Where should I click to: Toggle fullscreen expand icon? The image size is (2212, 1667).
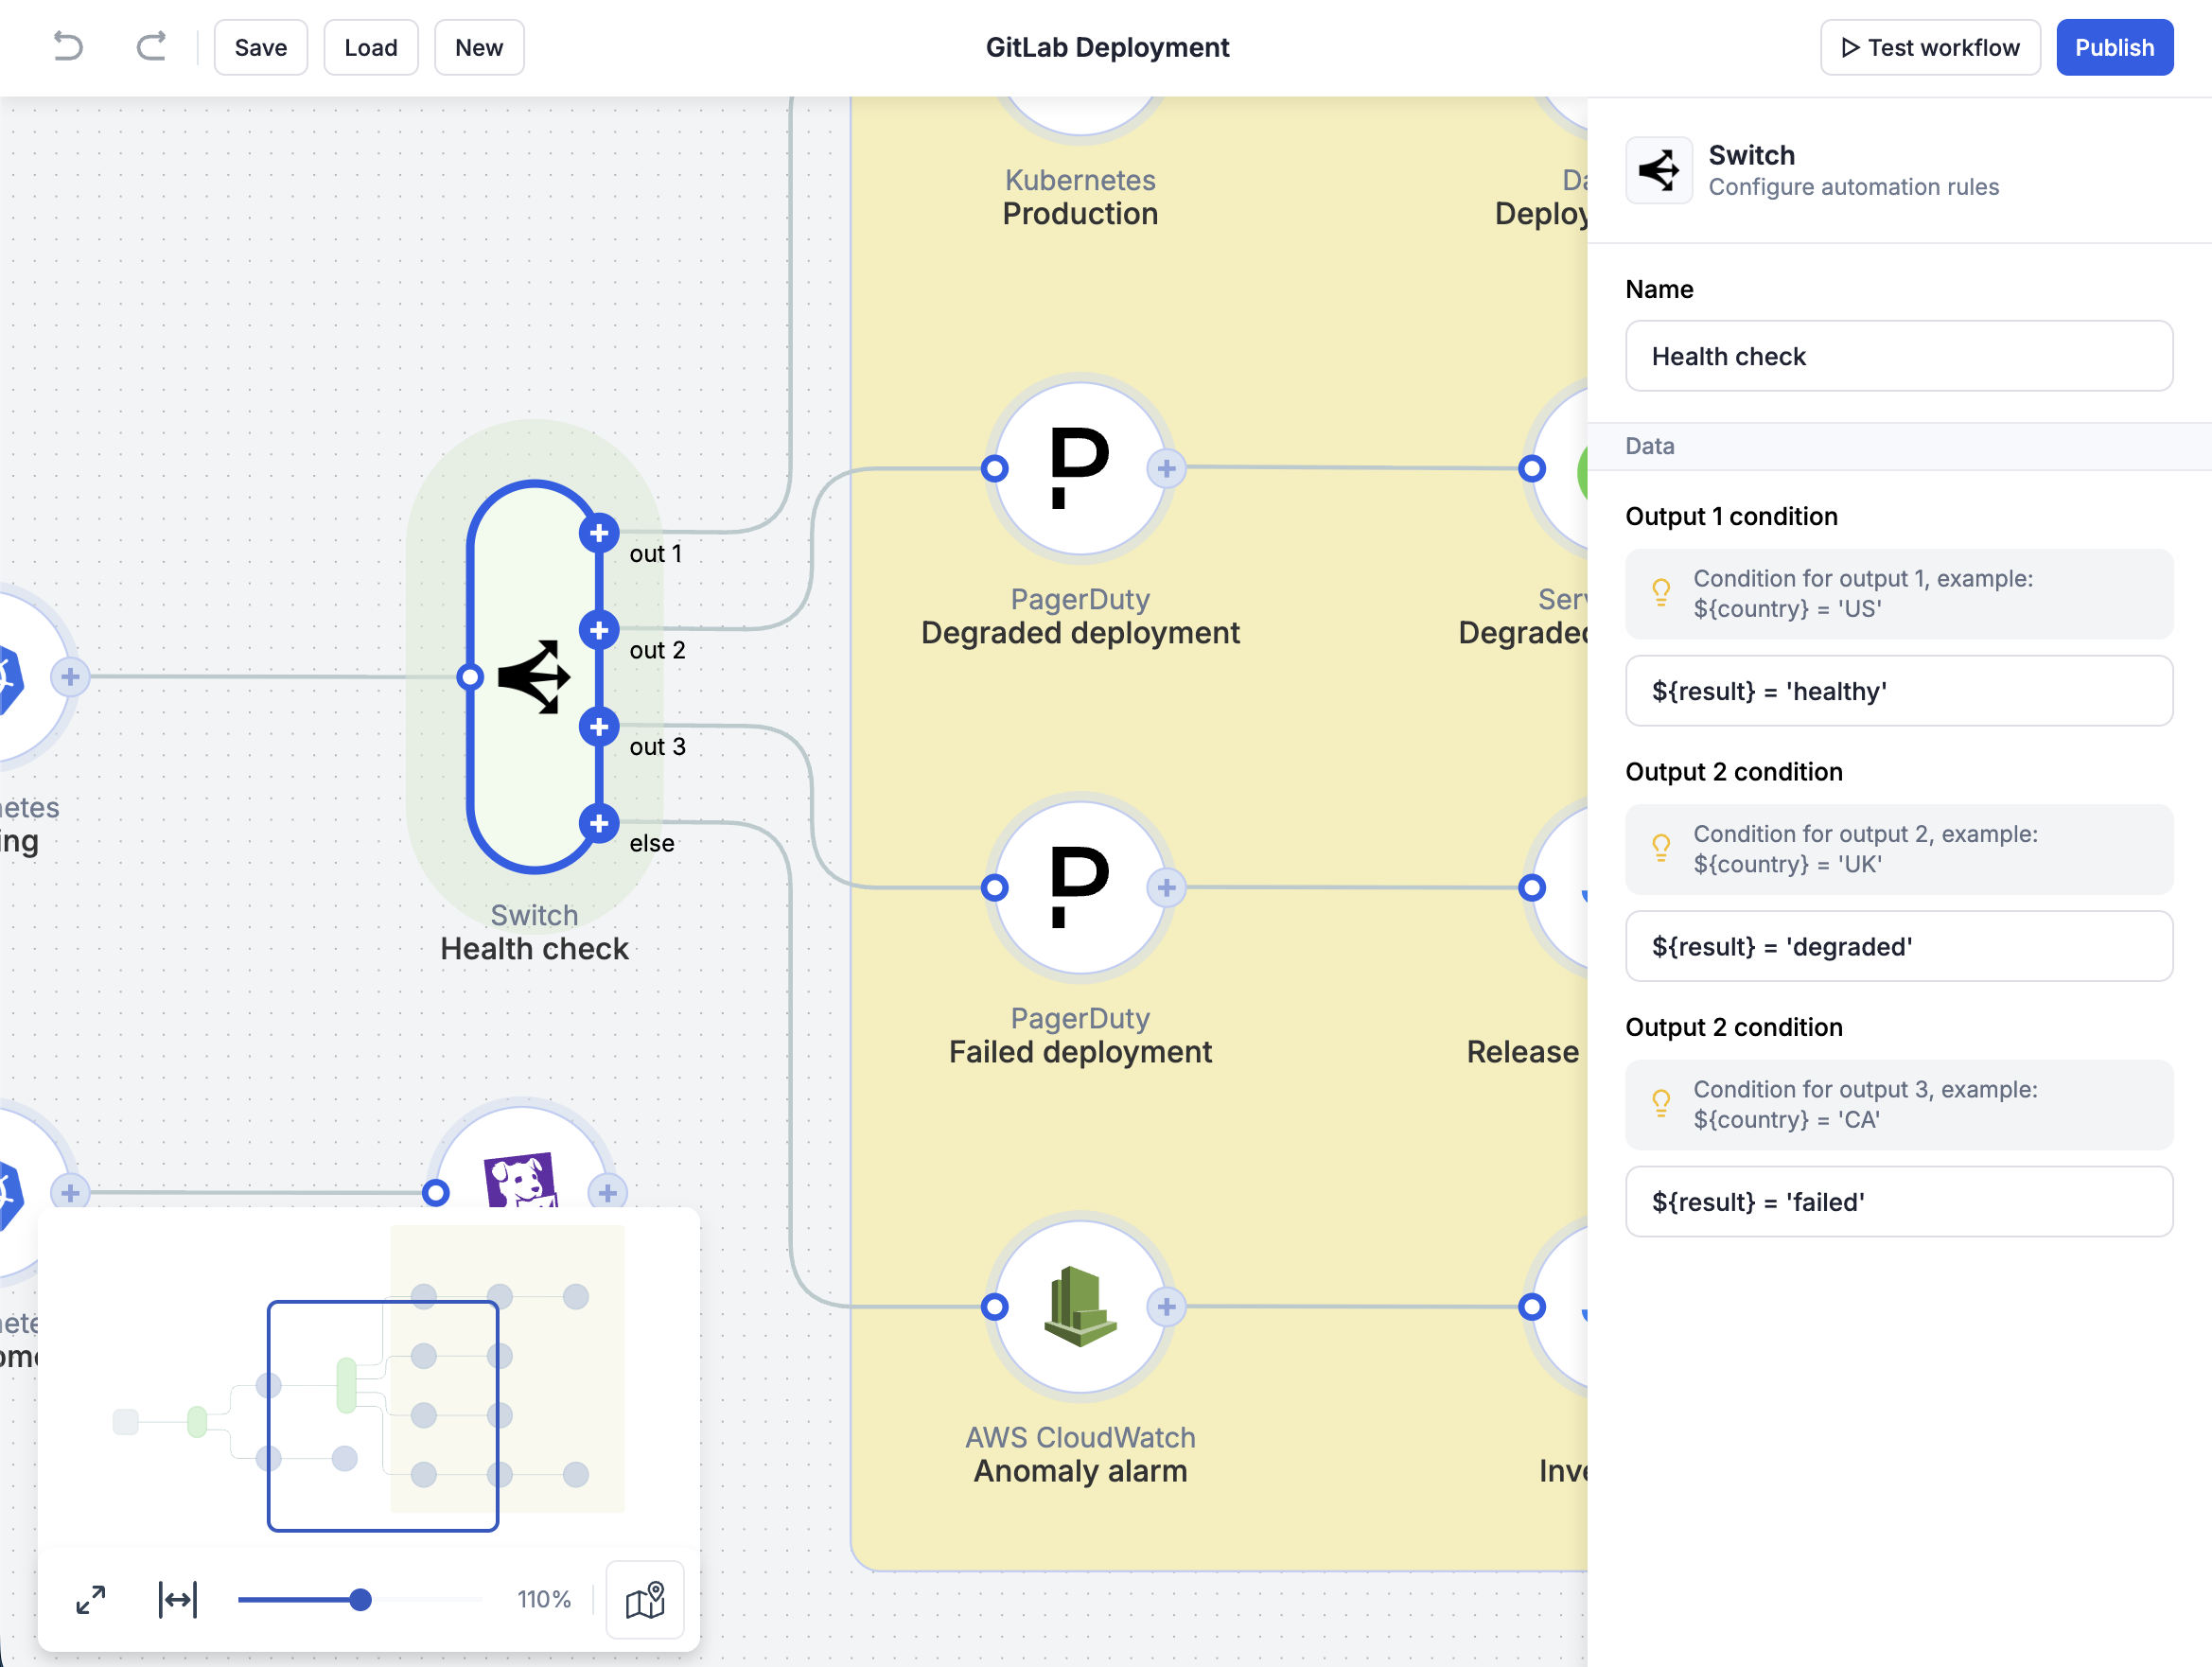[x=91, y=1599]
